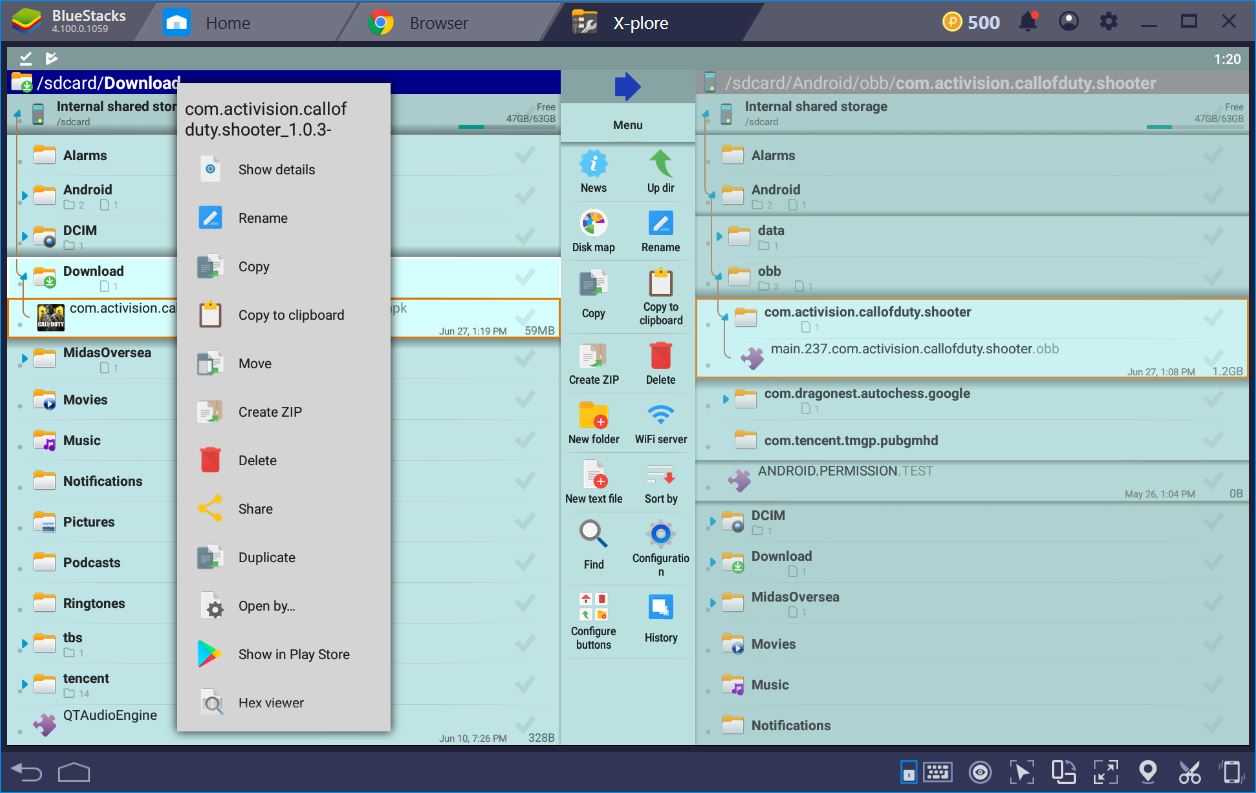Open Hex viewer from context menu

pyautogui.click(x=284, y=703)
